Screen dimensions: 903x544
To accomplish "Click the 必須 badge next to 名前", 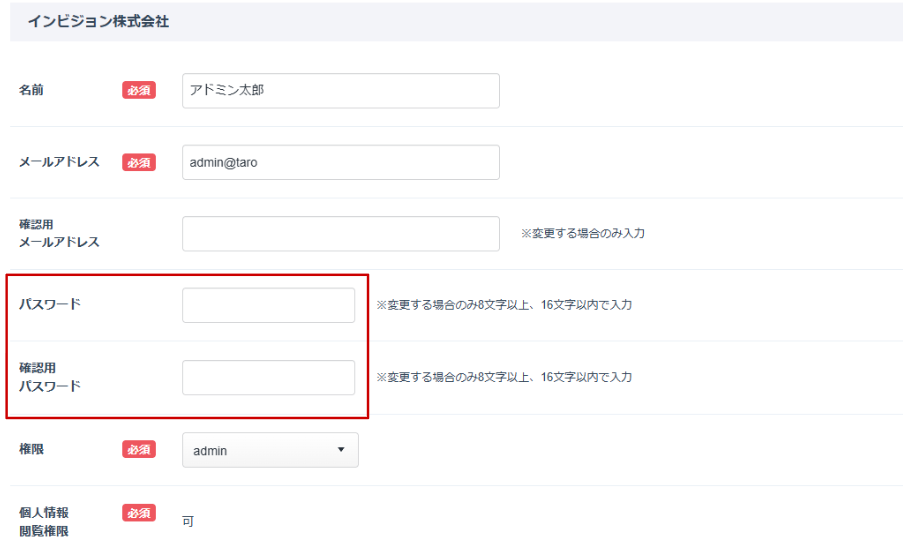I will pos(139,90).
